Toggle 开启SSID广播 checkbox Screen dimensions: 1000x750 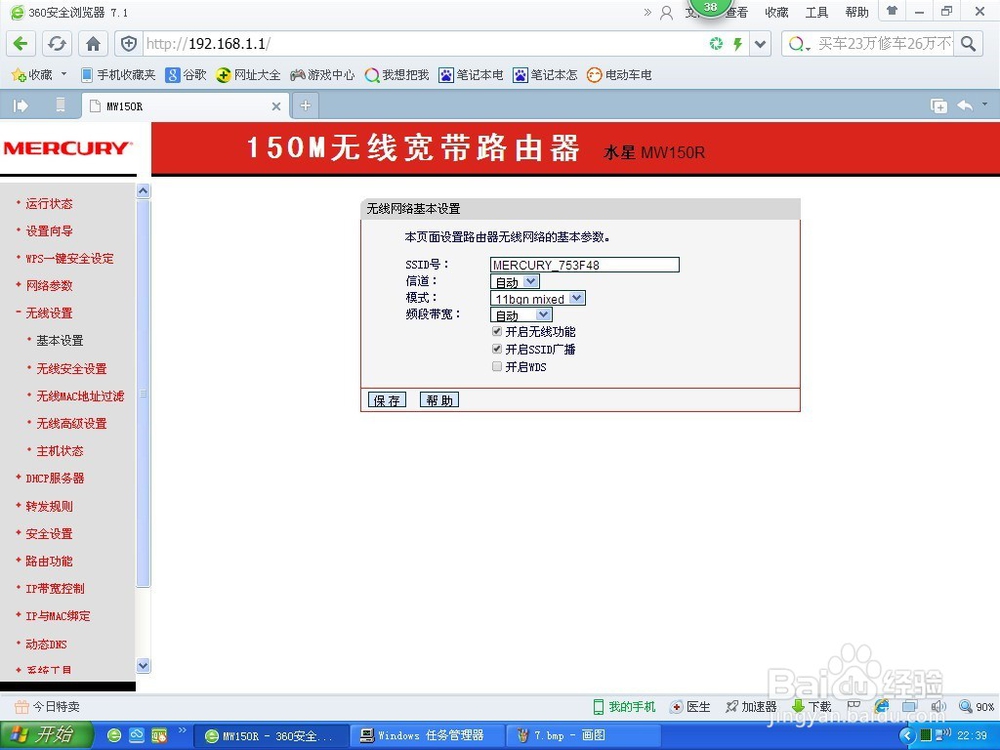pyautogui.click(x=497, y=349)
